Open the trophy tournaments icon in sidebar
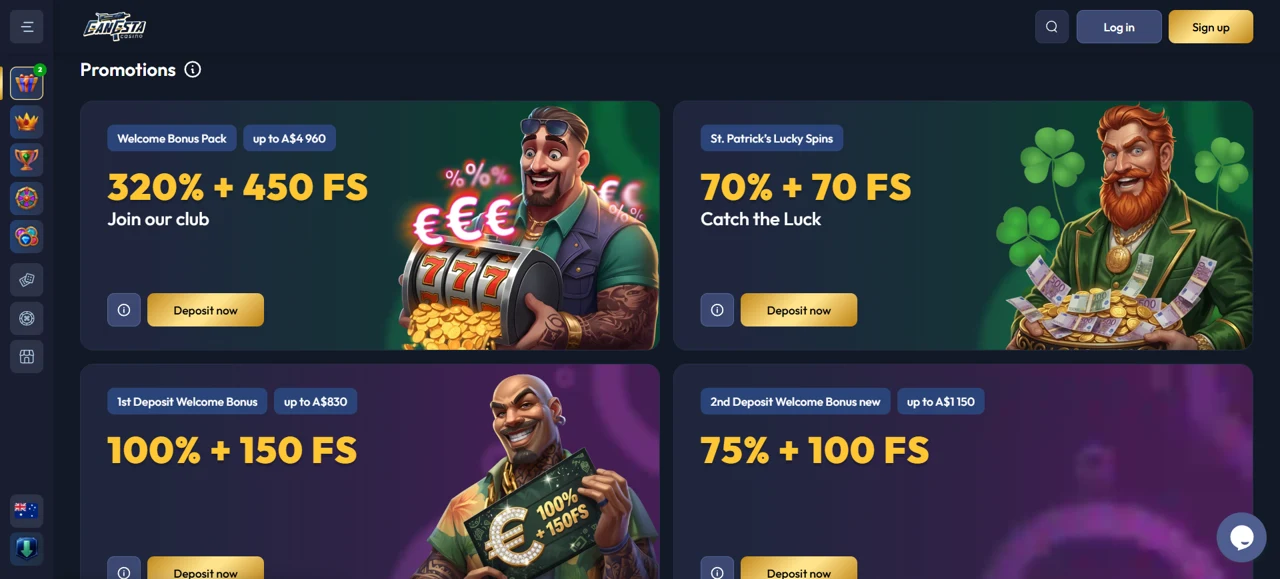 [x=27, y=160]
